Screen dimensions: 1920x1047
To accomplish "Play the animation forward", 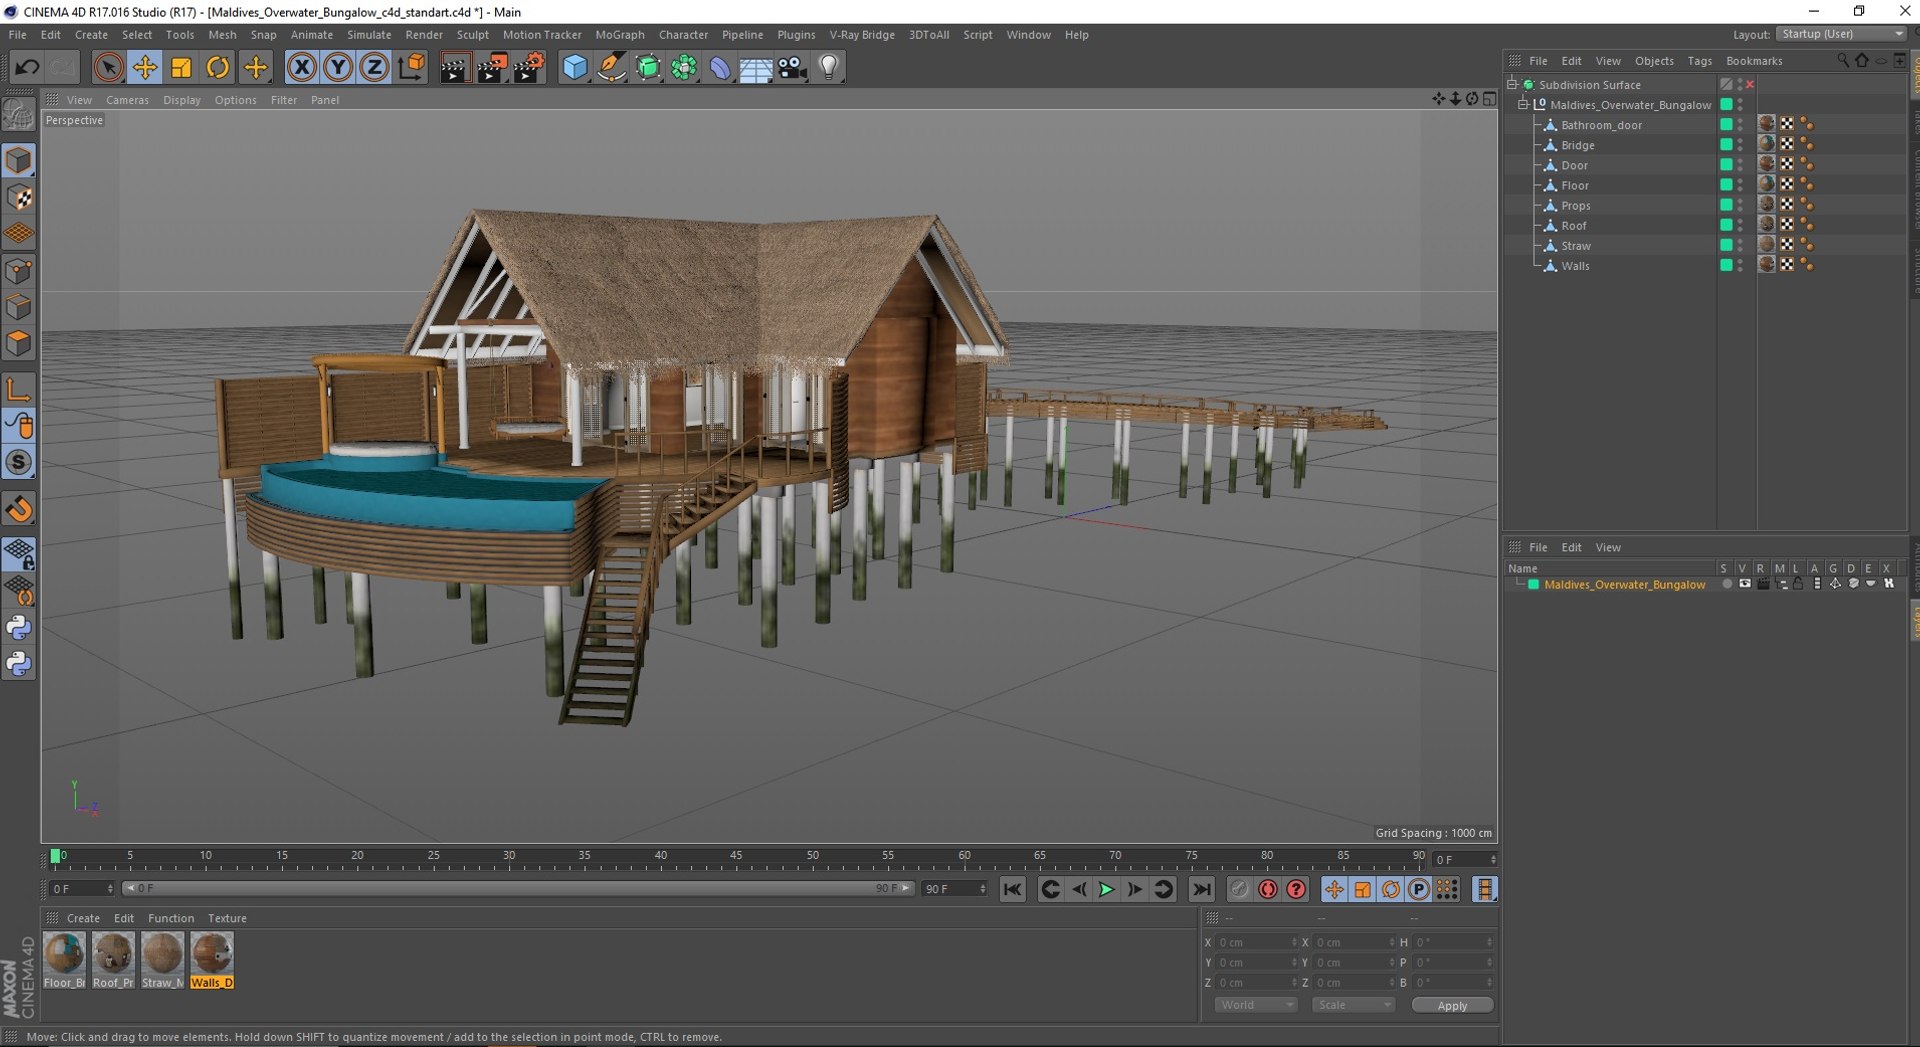I will (1106, 889).
